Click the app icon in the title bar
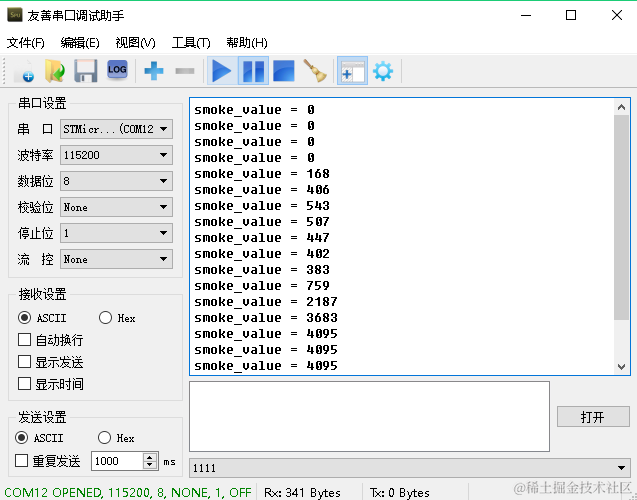The width and height of the screenshot is (637, 500). [15, 15]
